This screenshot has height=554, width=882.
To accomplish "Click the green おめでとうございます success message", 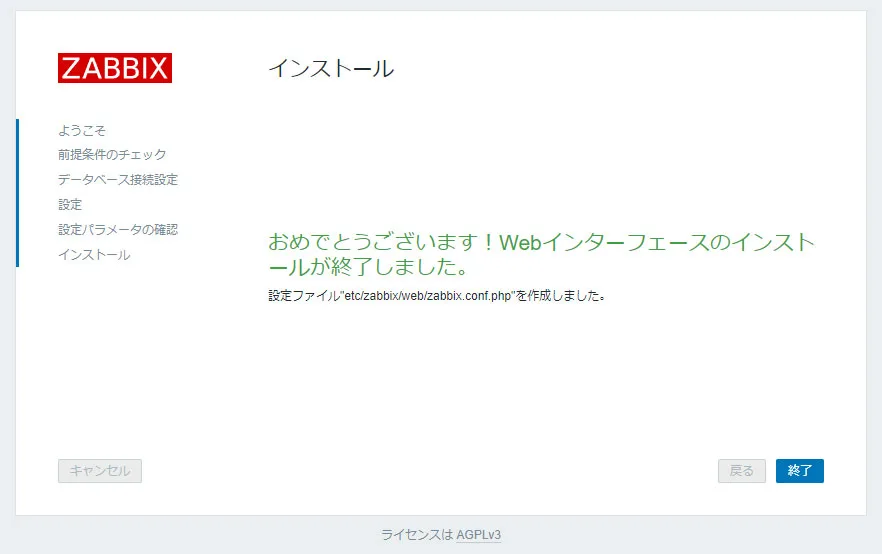I will [x=541, y=254].
